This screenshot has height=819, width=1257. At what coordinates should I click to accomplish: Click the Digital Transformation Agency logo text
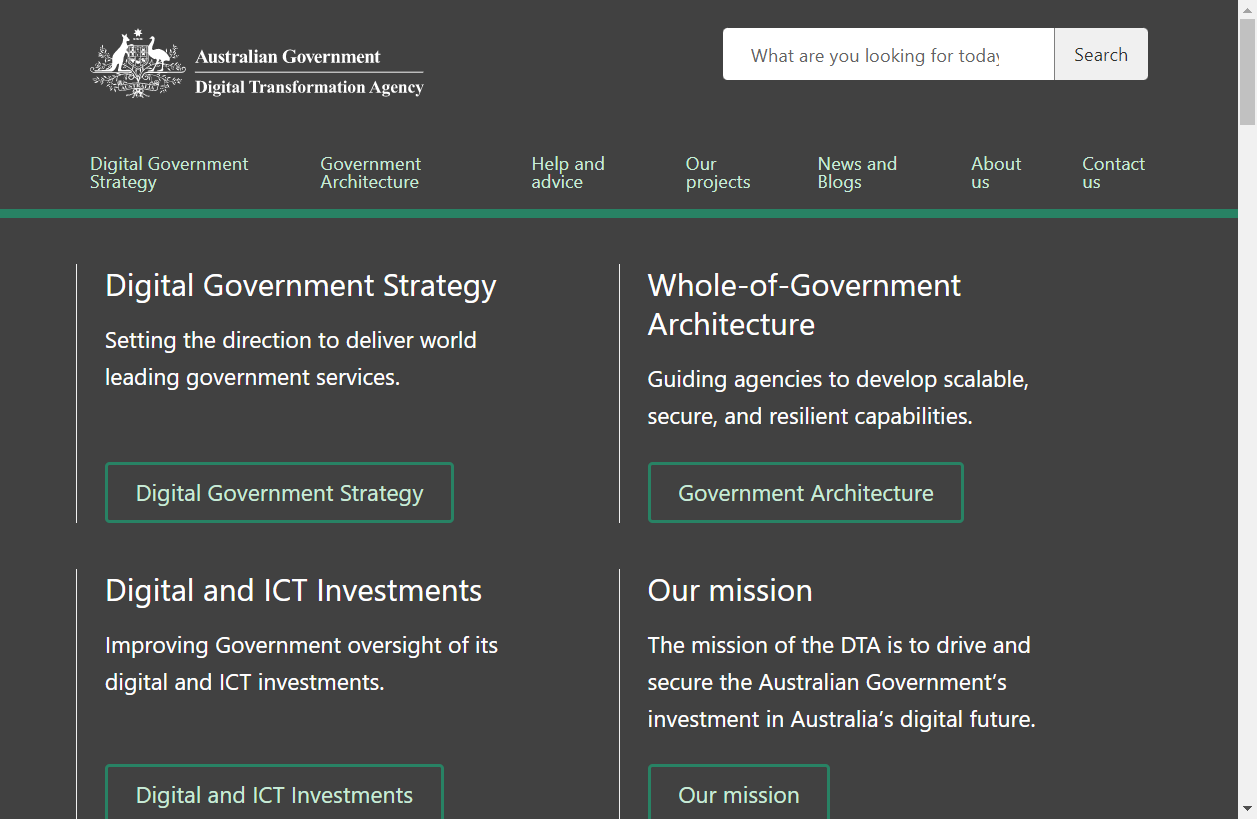tap(309, 87)
